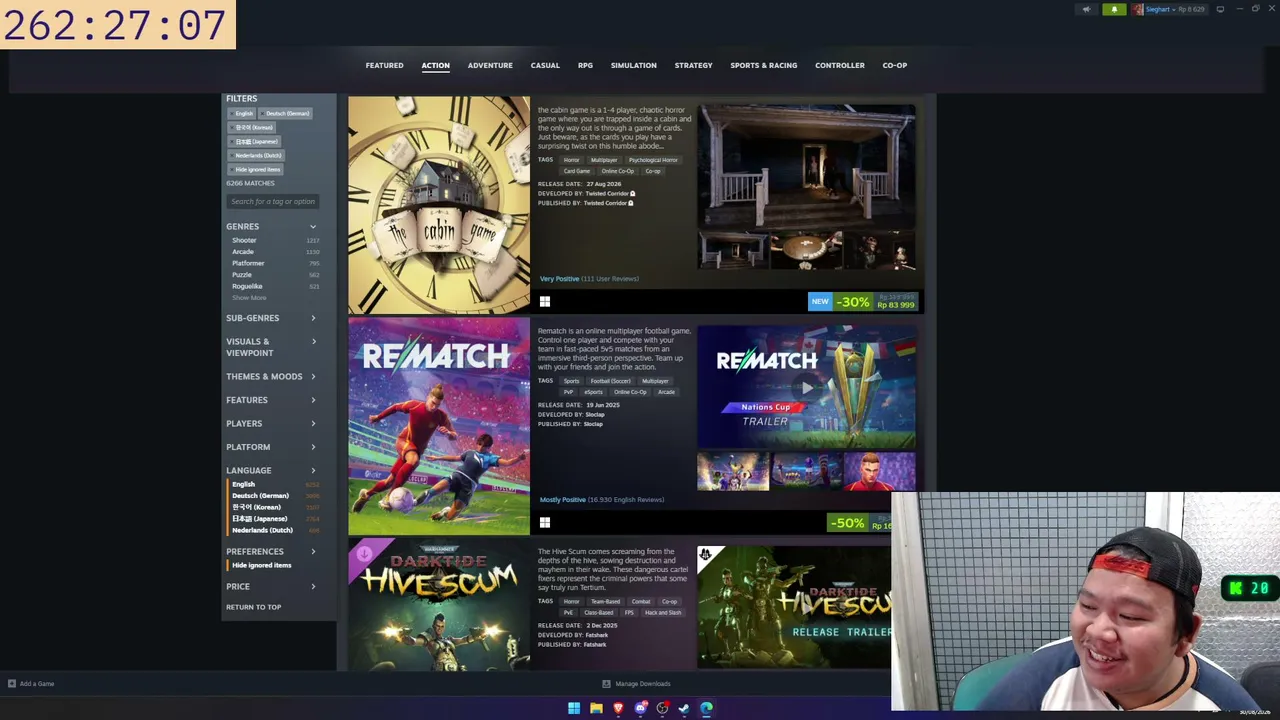Open the Rematch game cover art

pyautogui.click(x=439, y=426)
